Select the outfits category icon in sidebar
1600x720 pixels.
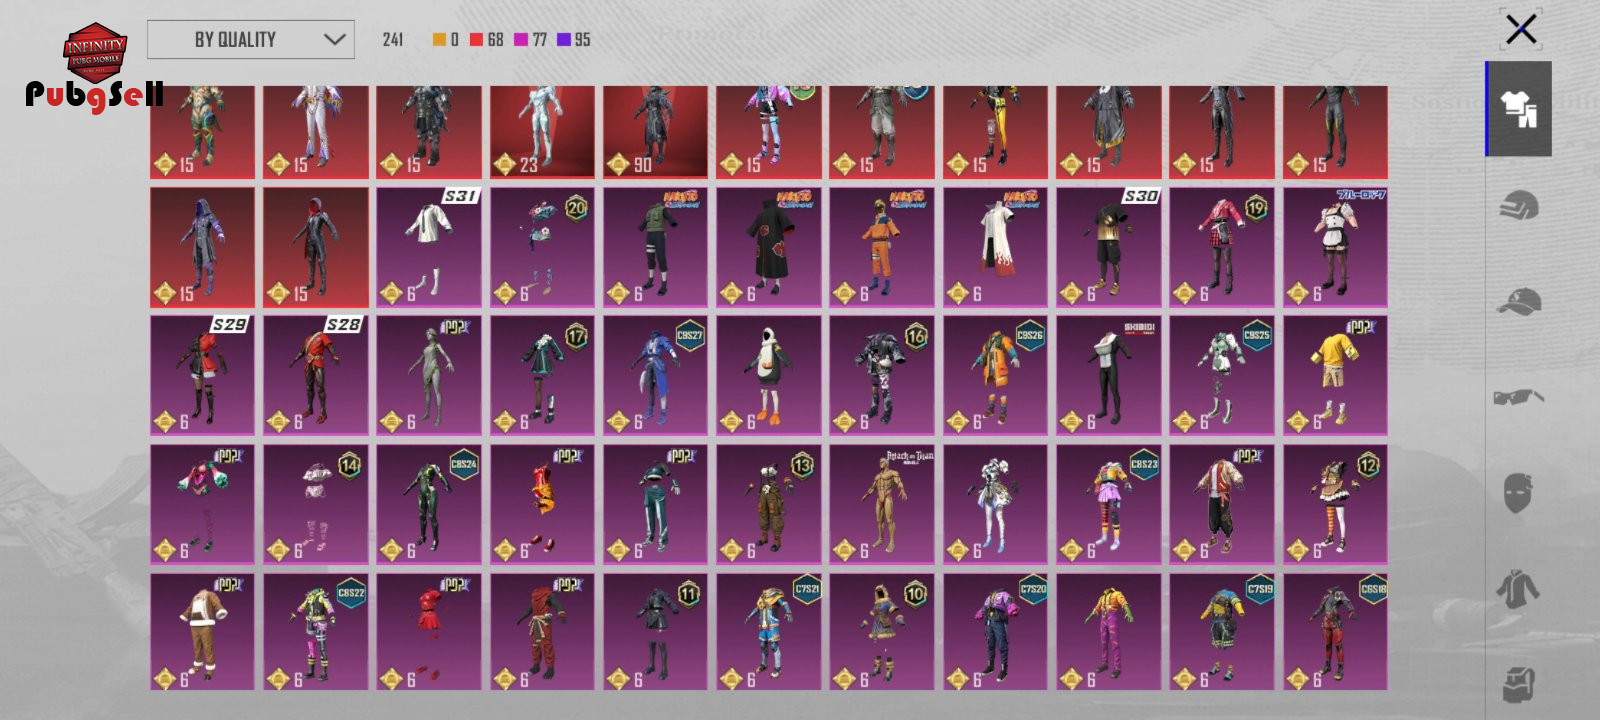1518,108
